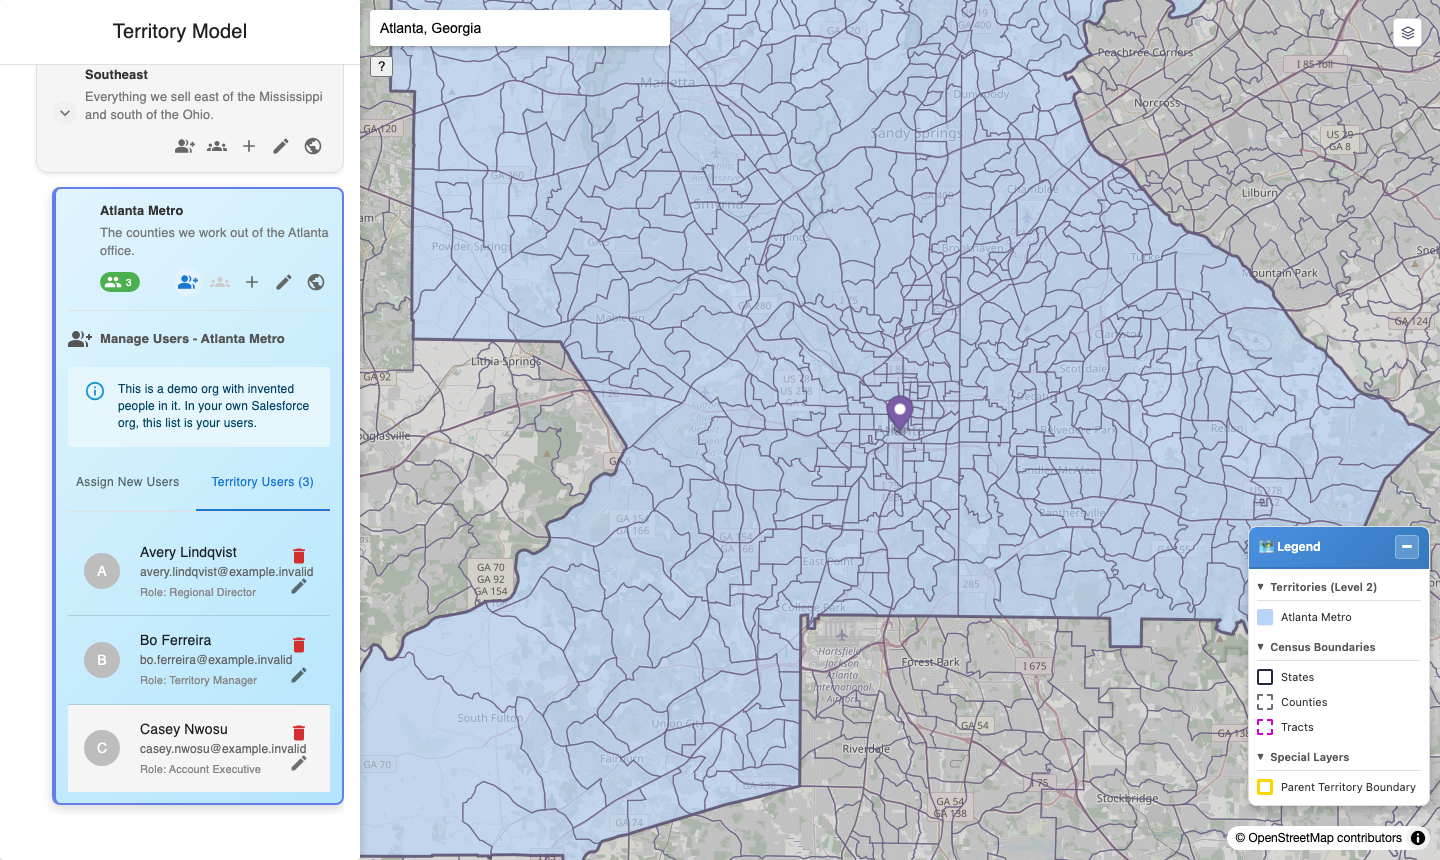Screen dimensions: 1440x860
Task: Click the Casey Nwosu user avatar
Action: click(102, 748)
